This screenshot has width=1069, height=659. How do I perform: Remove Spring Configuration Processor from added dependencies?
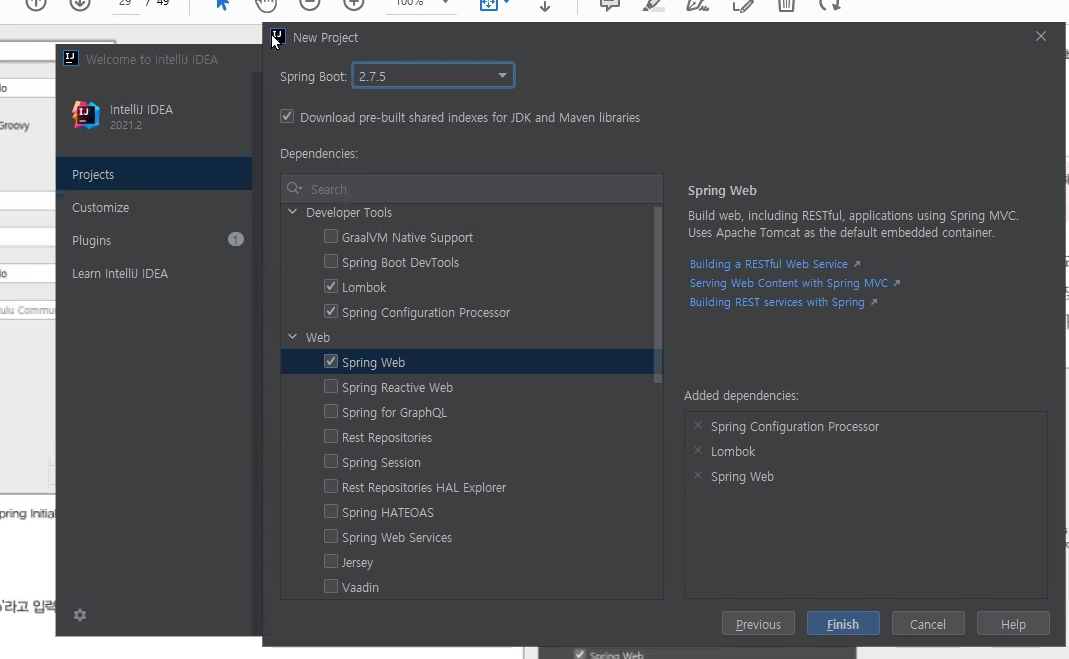(x=697, y=425)
